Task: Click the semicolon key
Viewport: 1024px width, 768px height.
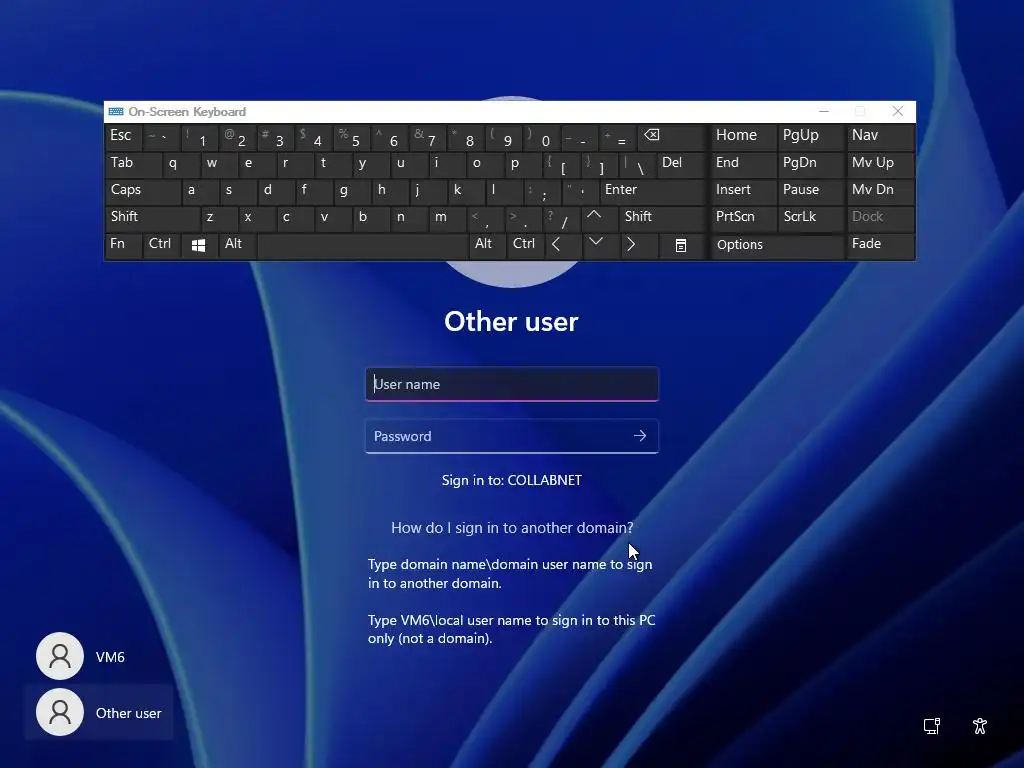Action: pos(542,190)
